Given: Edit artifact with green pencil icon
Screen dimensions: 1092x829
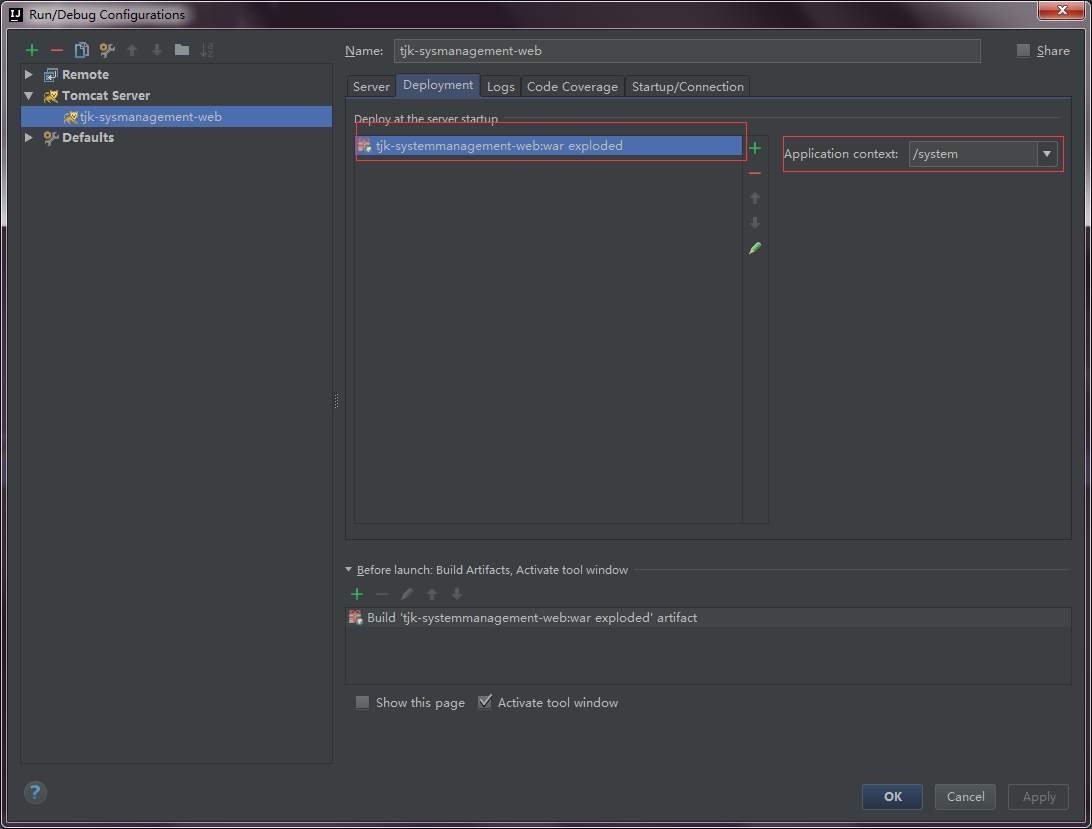Looking at the screenshot, I should [x=755, y=248].
